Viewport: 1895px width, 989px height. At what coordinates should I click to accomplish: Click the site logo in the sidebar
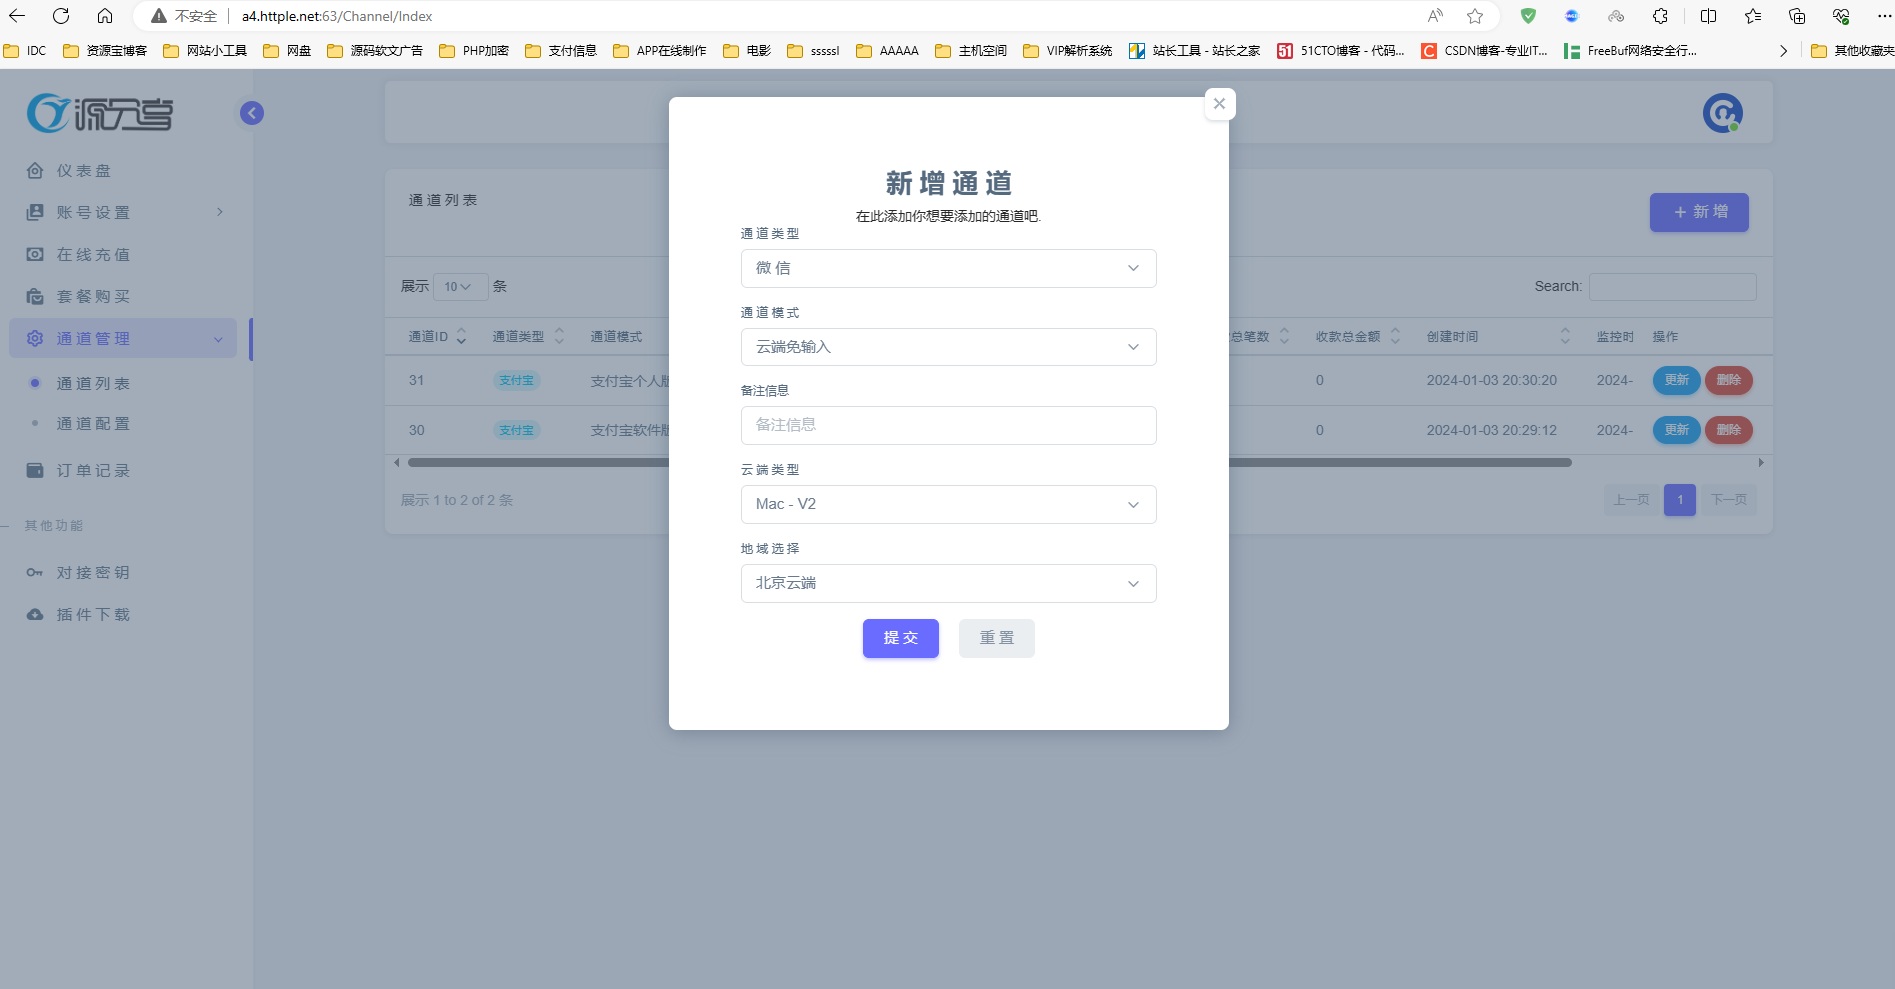[100, 113]
